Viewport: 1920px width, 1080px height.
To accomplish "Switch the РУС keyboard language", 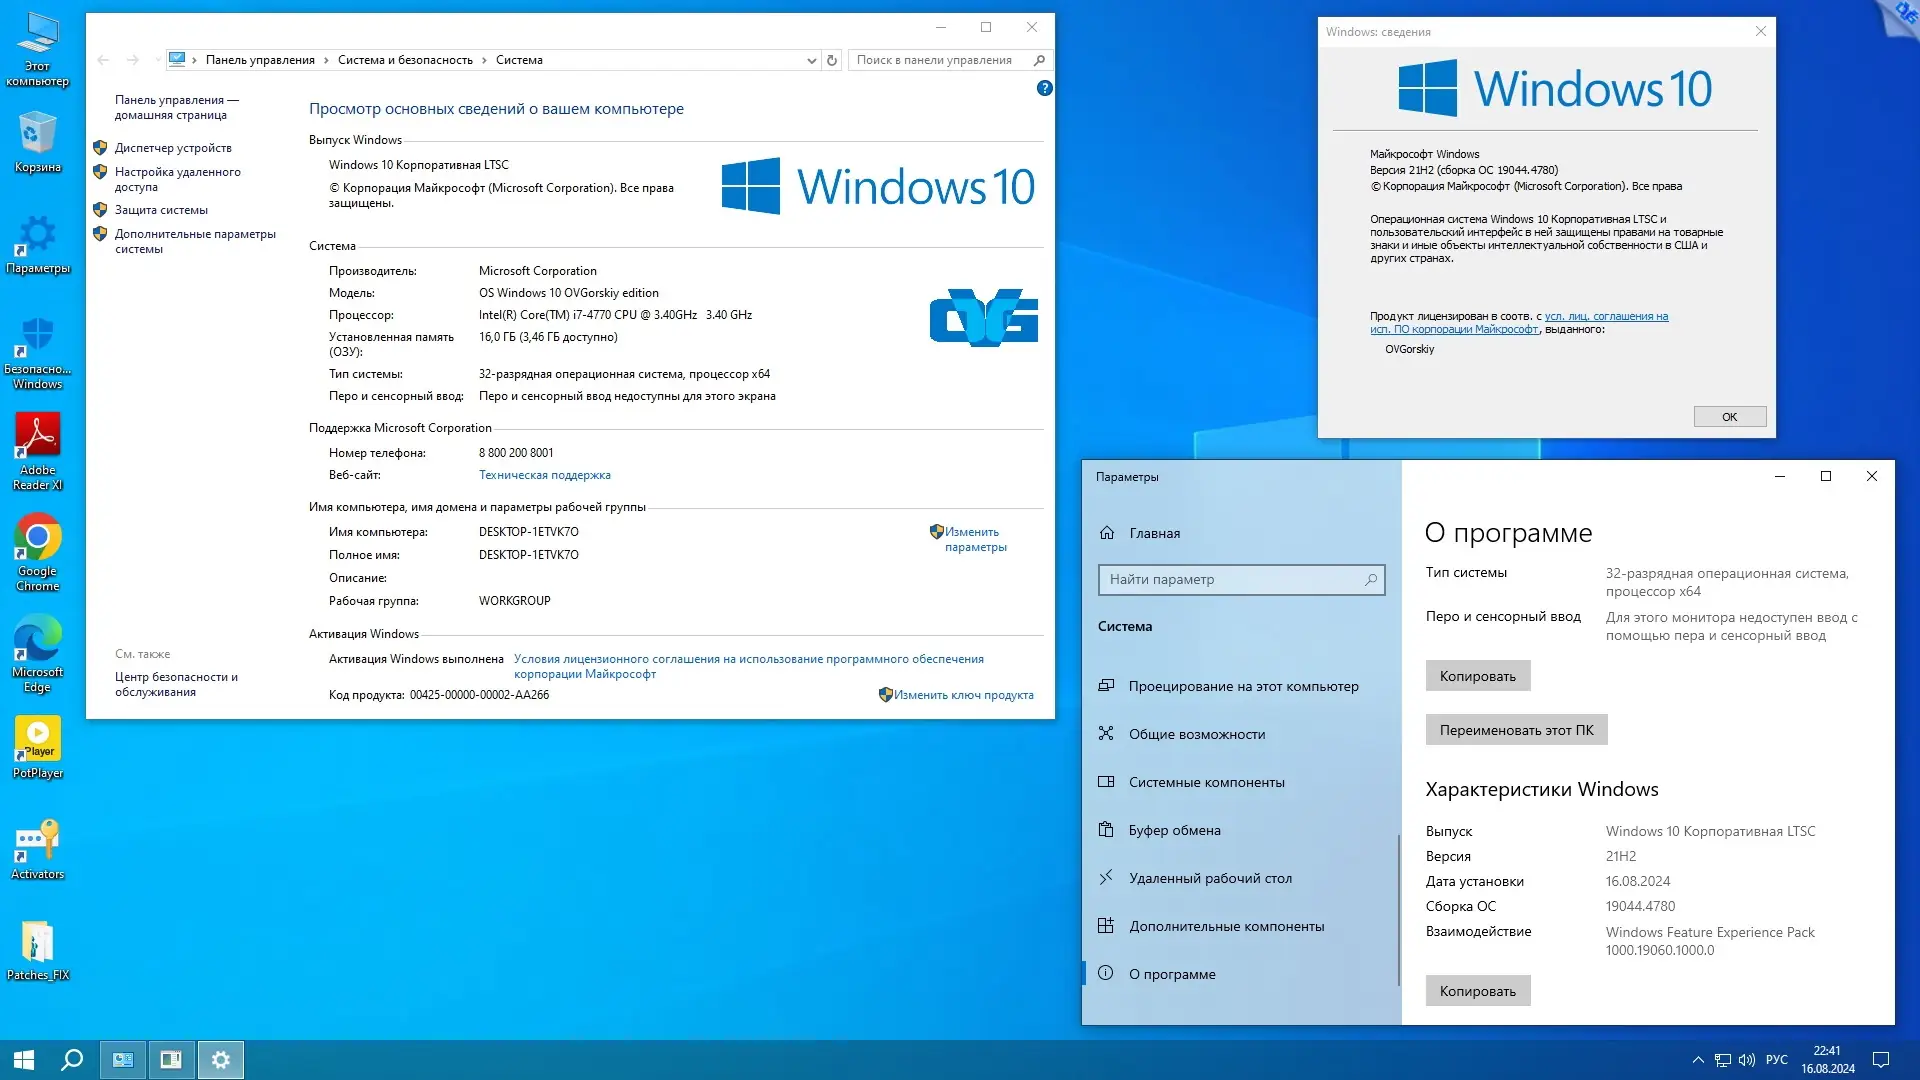I will pos(1776,1059).
